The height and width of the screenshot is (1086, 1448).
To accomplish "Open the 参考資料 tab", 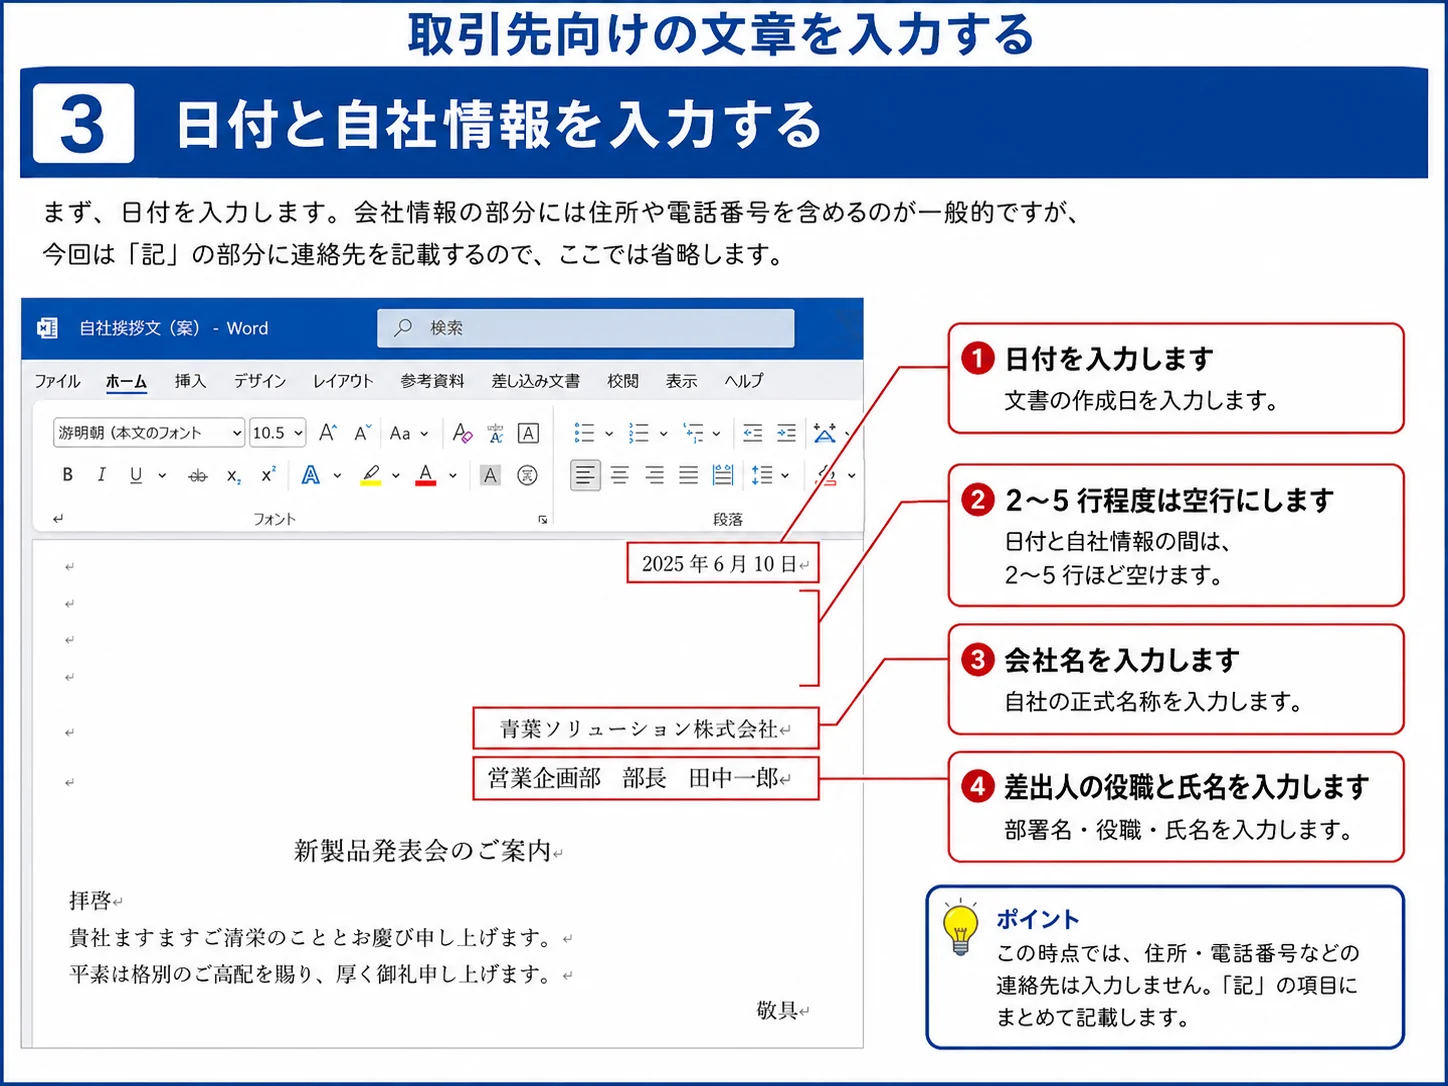I will tap(432, 381).
